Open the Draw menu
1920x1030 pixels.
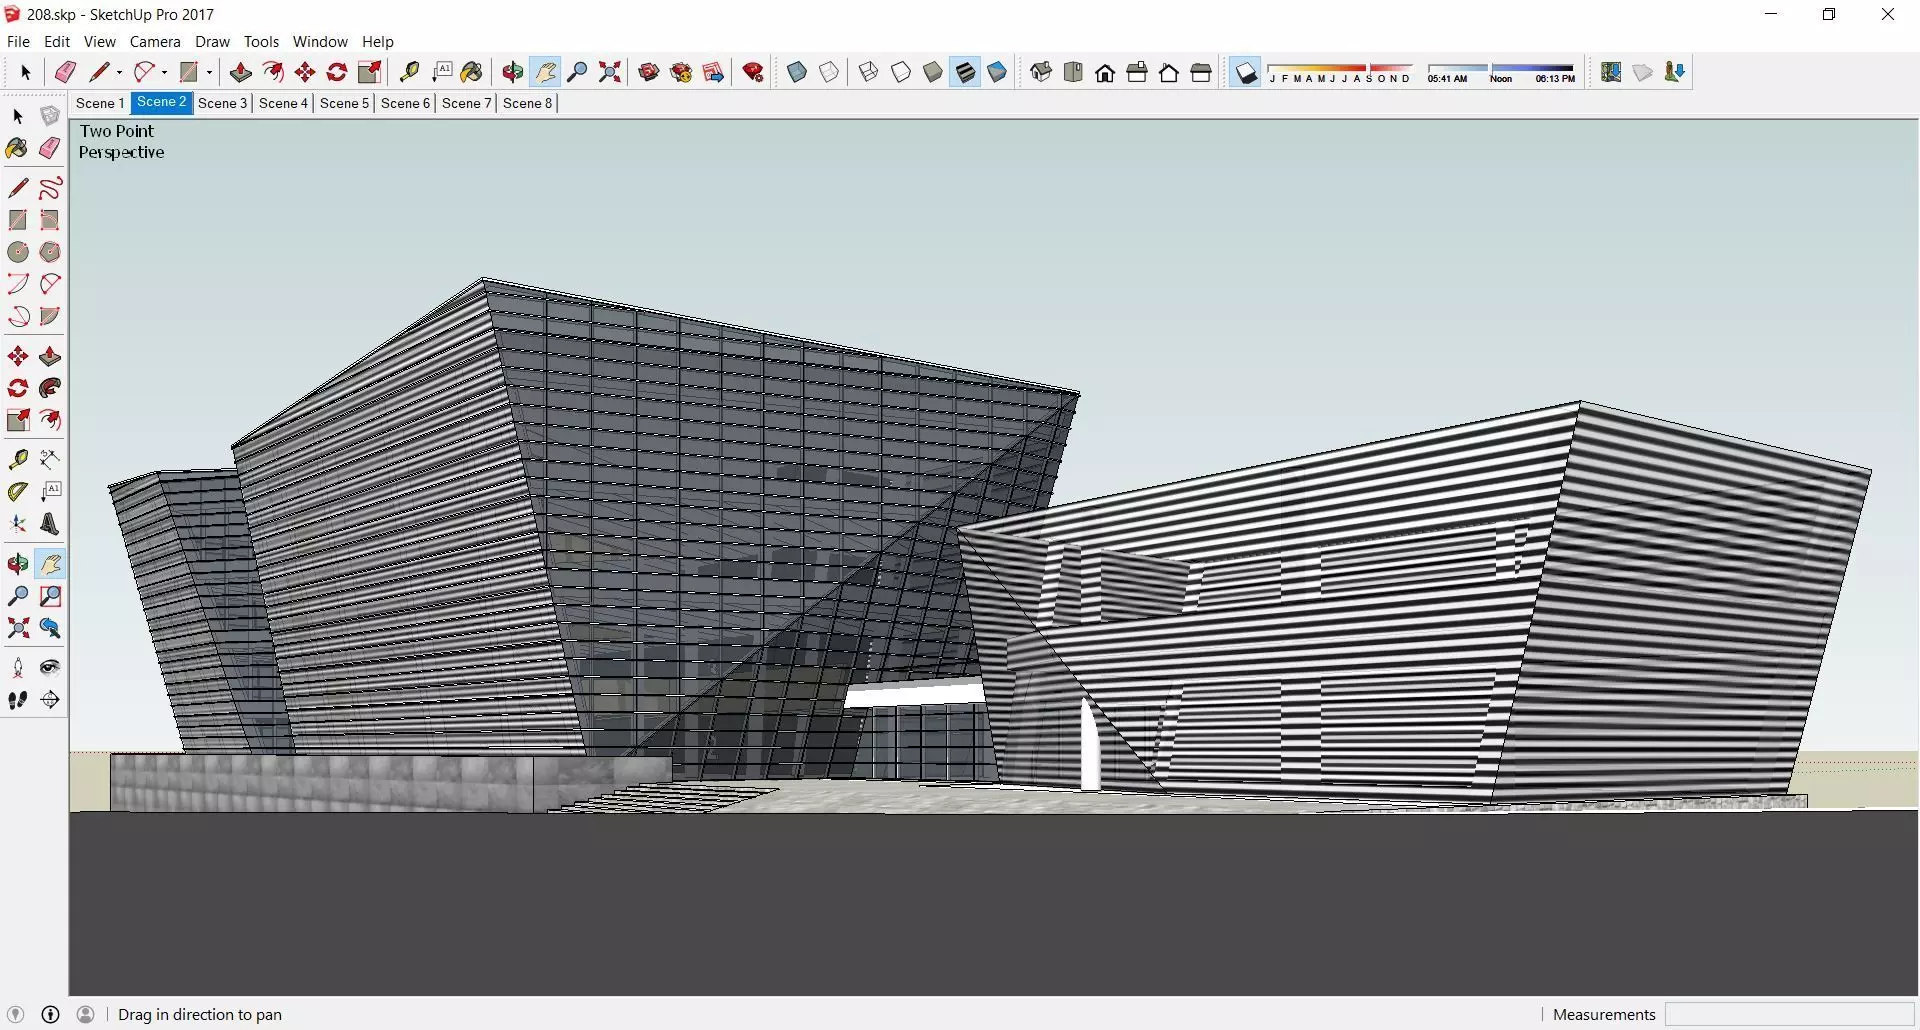coord(212,42)
